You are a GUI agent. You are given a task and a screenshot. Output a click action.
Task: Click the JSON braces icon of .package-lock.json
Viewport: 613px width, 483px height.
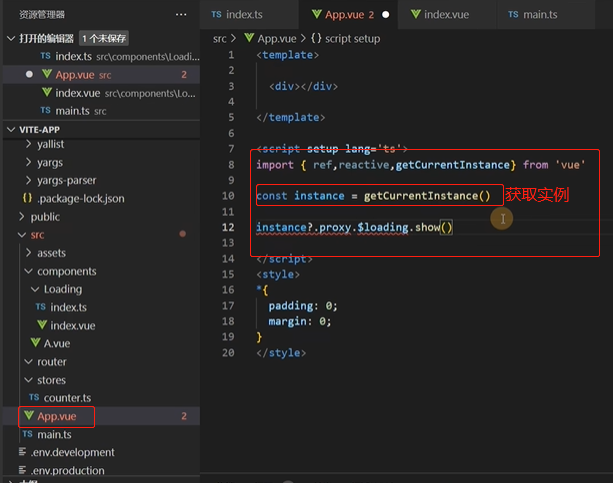[x=27, y=198]
